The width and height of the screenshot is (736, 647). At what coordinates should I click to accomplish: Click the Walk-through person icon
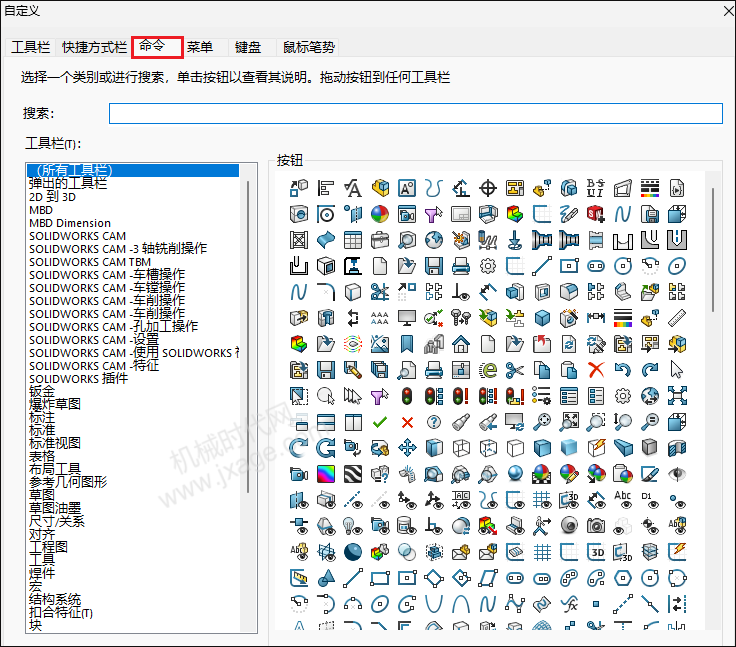[542, 526]
